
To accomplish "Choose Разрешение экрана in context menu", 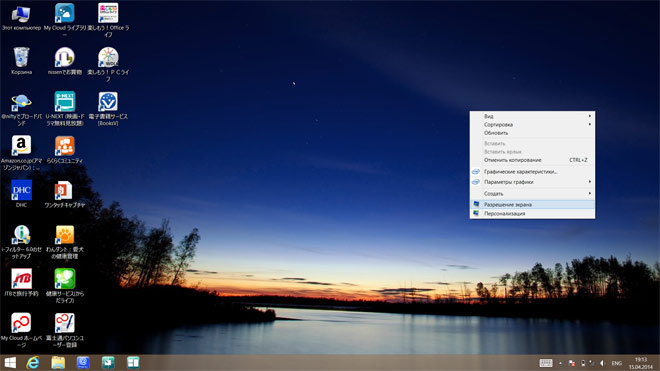I will coord(532,205).
